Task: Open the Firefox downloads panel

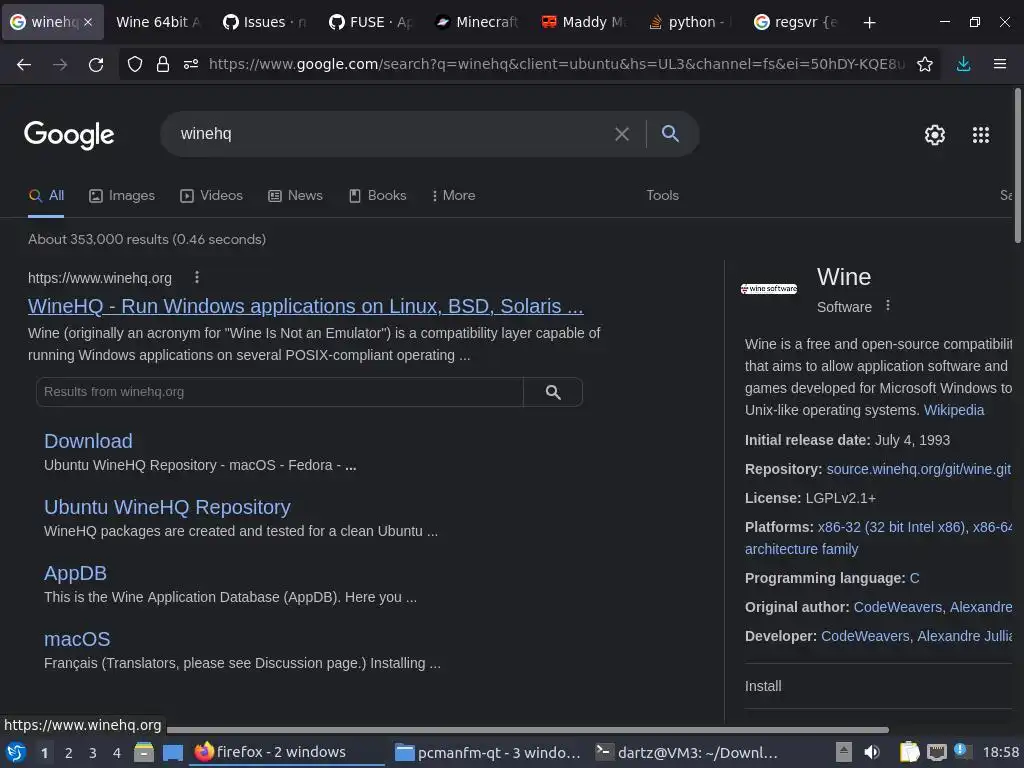Action: coord(963,64)
